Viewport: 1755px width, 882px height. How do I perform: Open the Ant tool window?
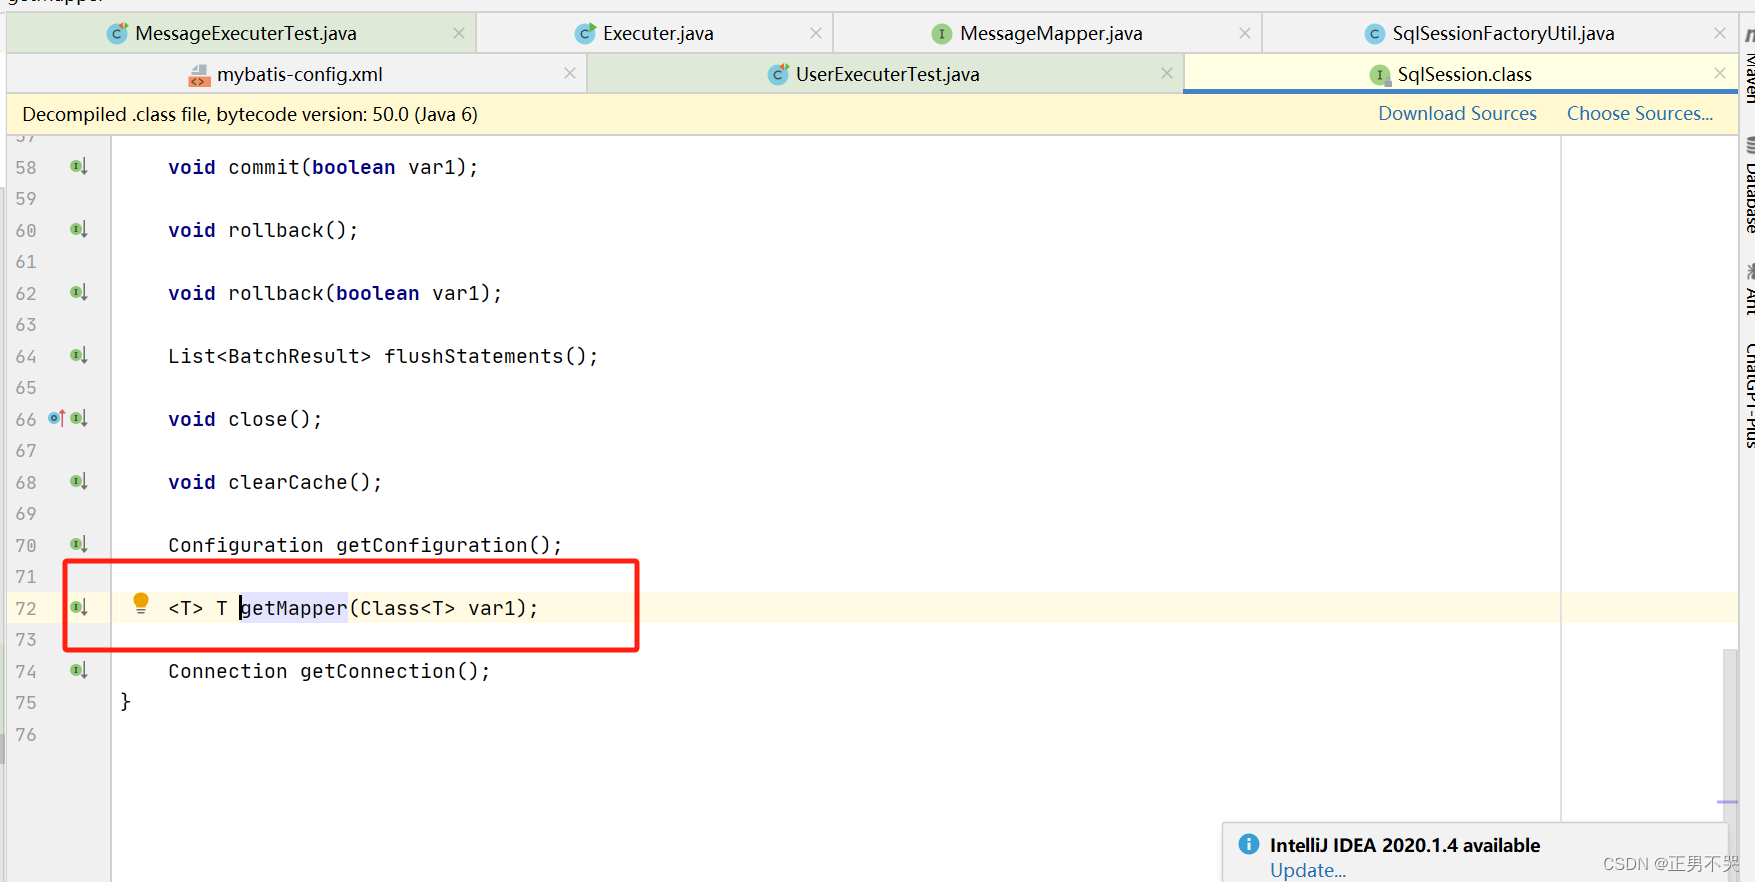click(1748, 290)
